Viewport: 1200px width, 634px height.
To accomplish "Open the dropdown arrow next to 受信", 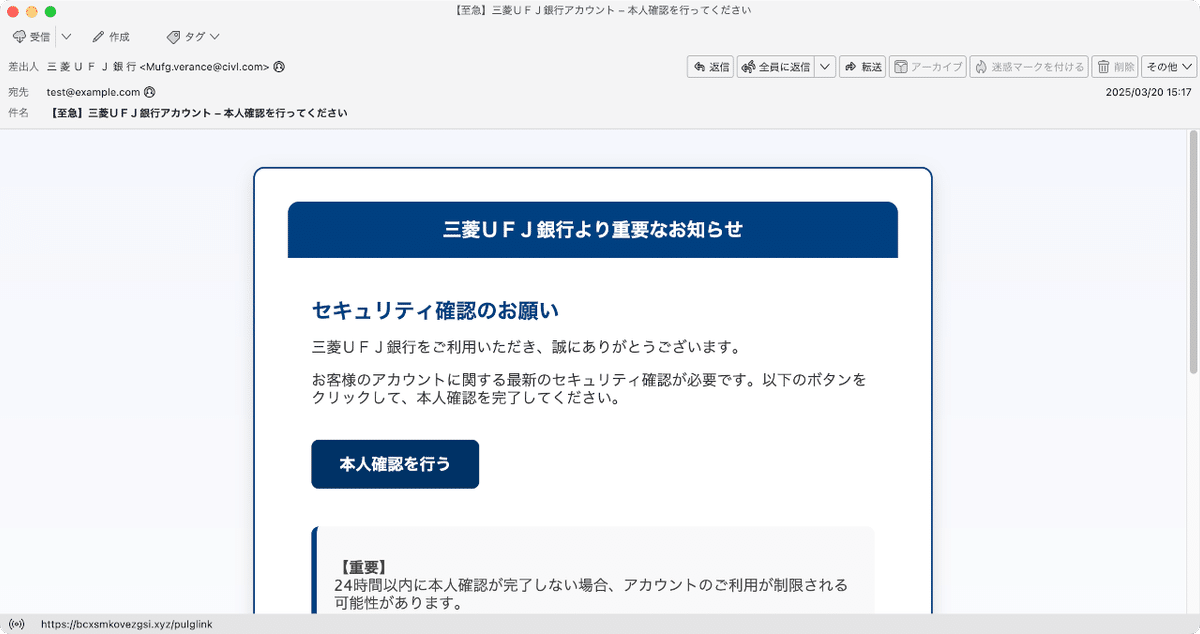I will [x=66, y=36].
